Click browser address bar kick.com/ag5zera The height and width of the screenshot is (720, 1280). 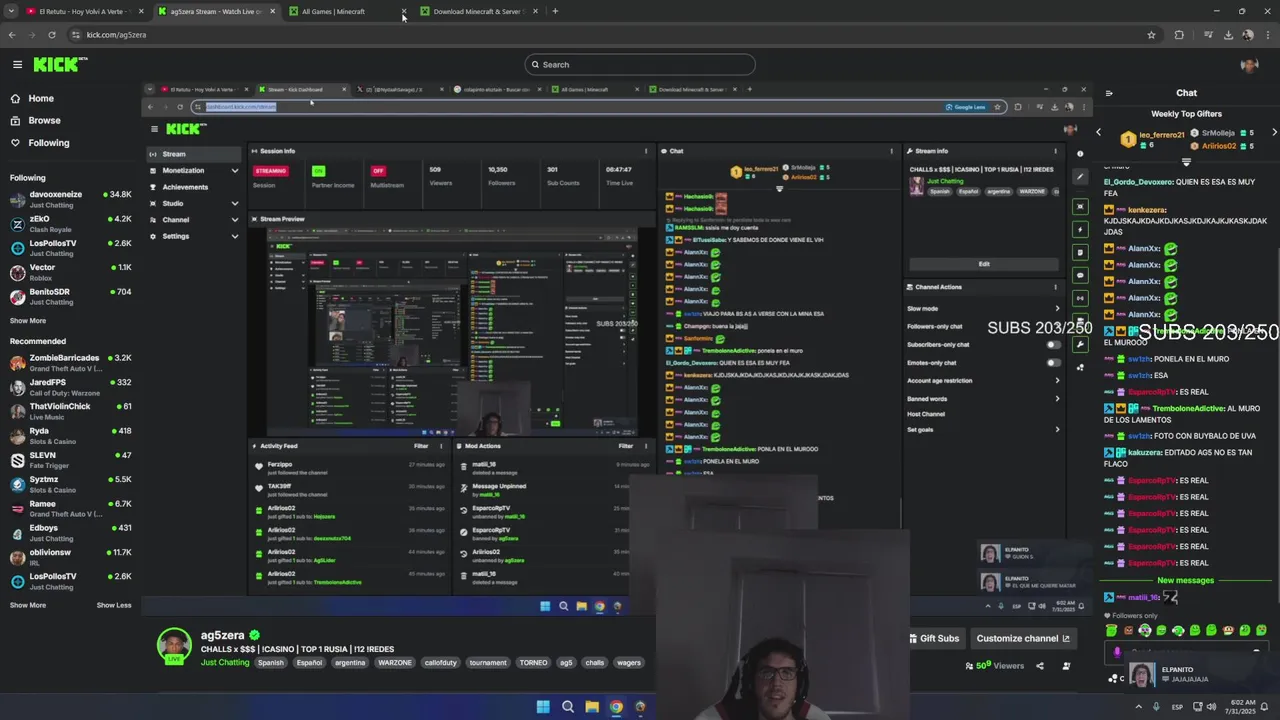116,35
